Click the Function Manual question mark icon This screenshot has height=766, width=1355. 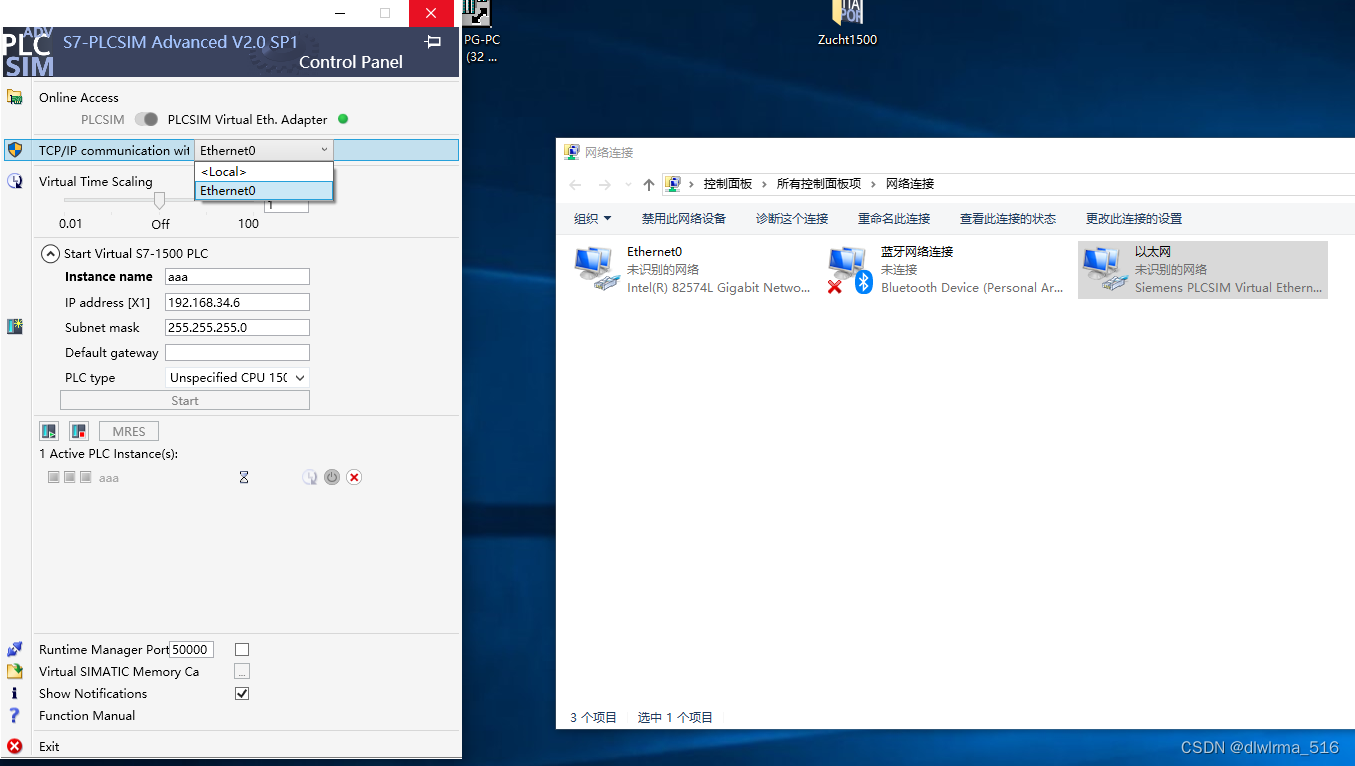click(14, 715)
